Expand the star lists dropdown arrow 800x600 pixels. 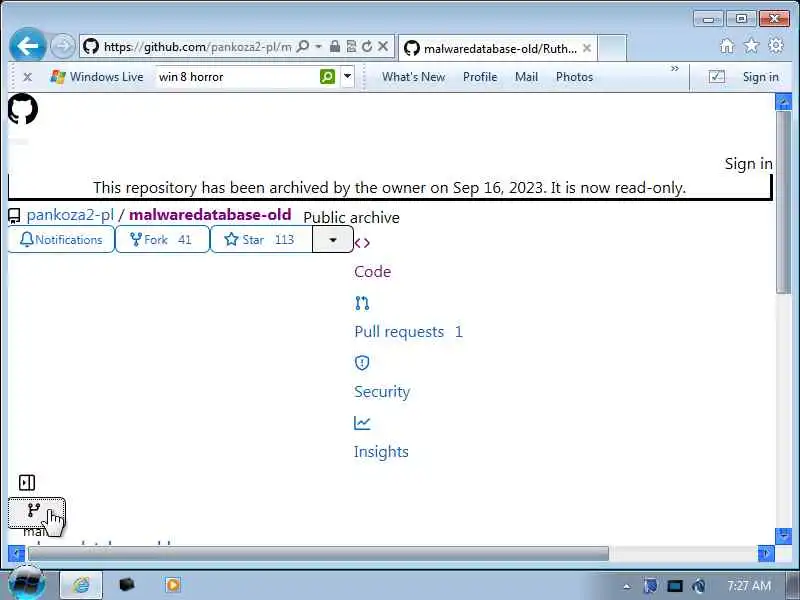click(x=333, y=239)
